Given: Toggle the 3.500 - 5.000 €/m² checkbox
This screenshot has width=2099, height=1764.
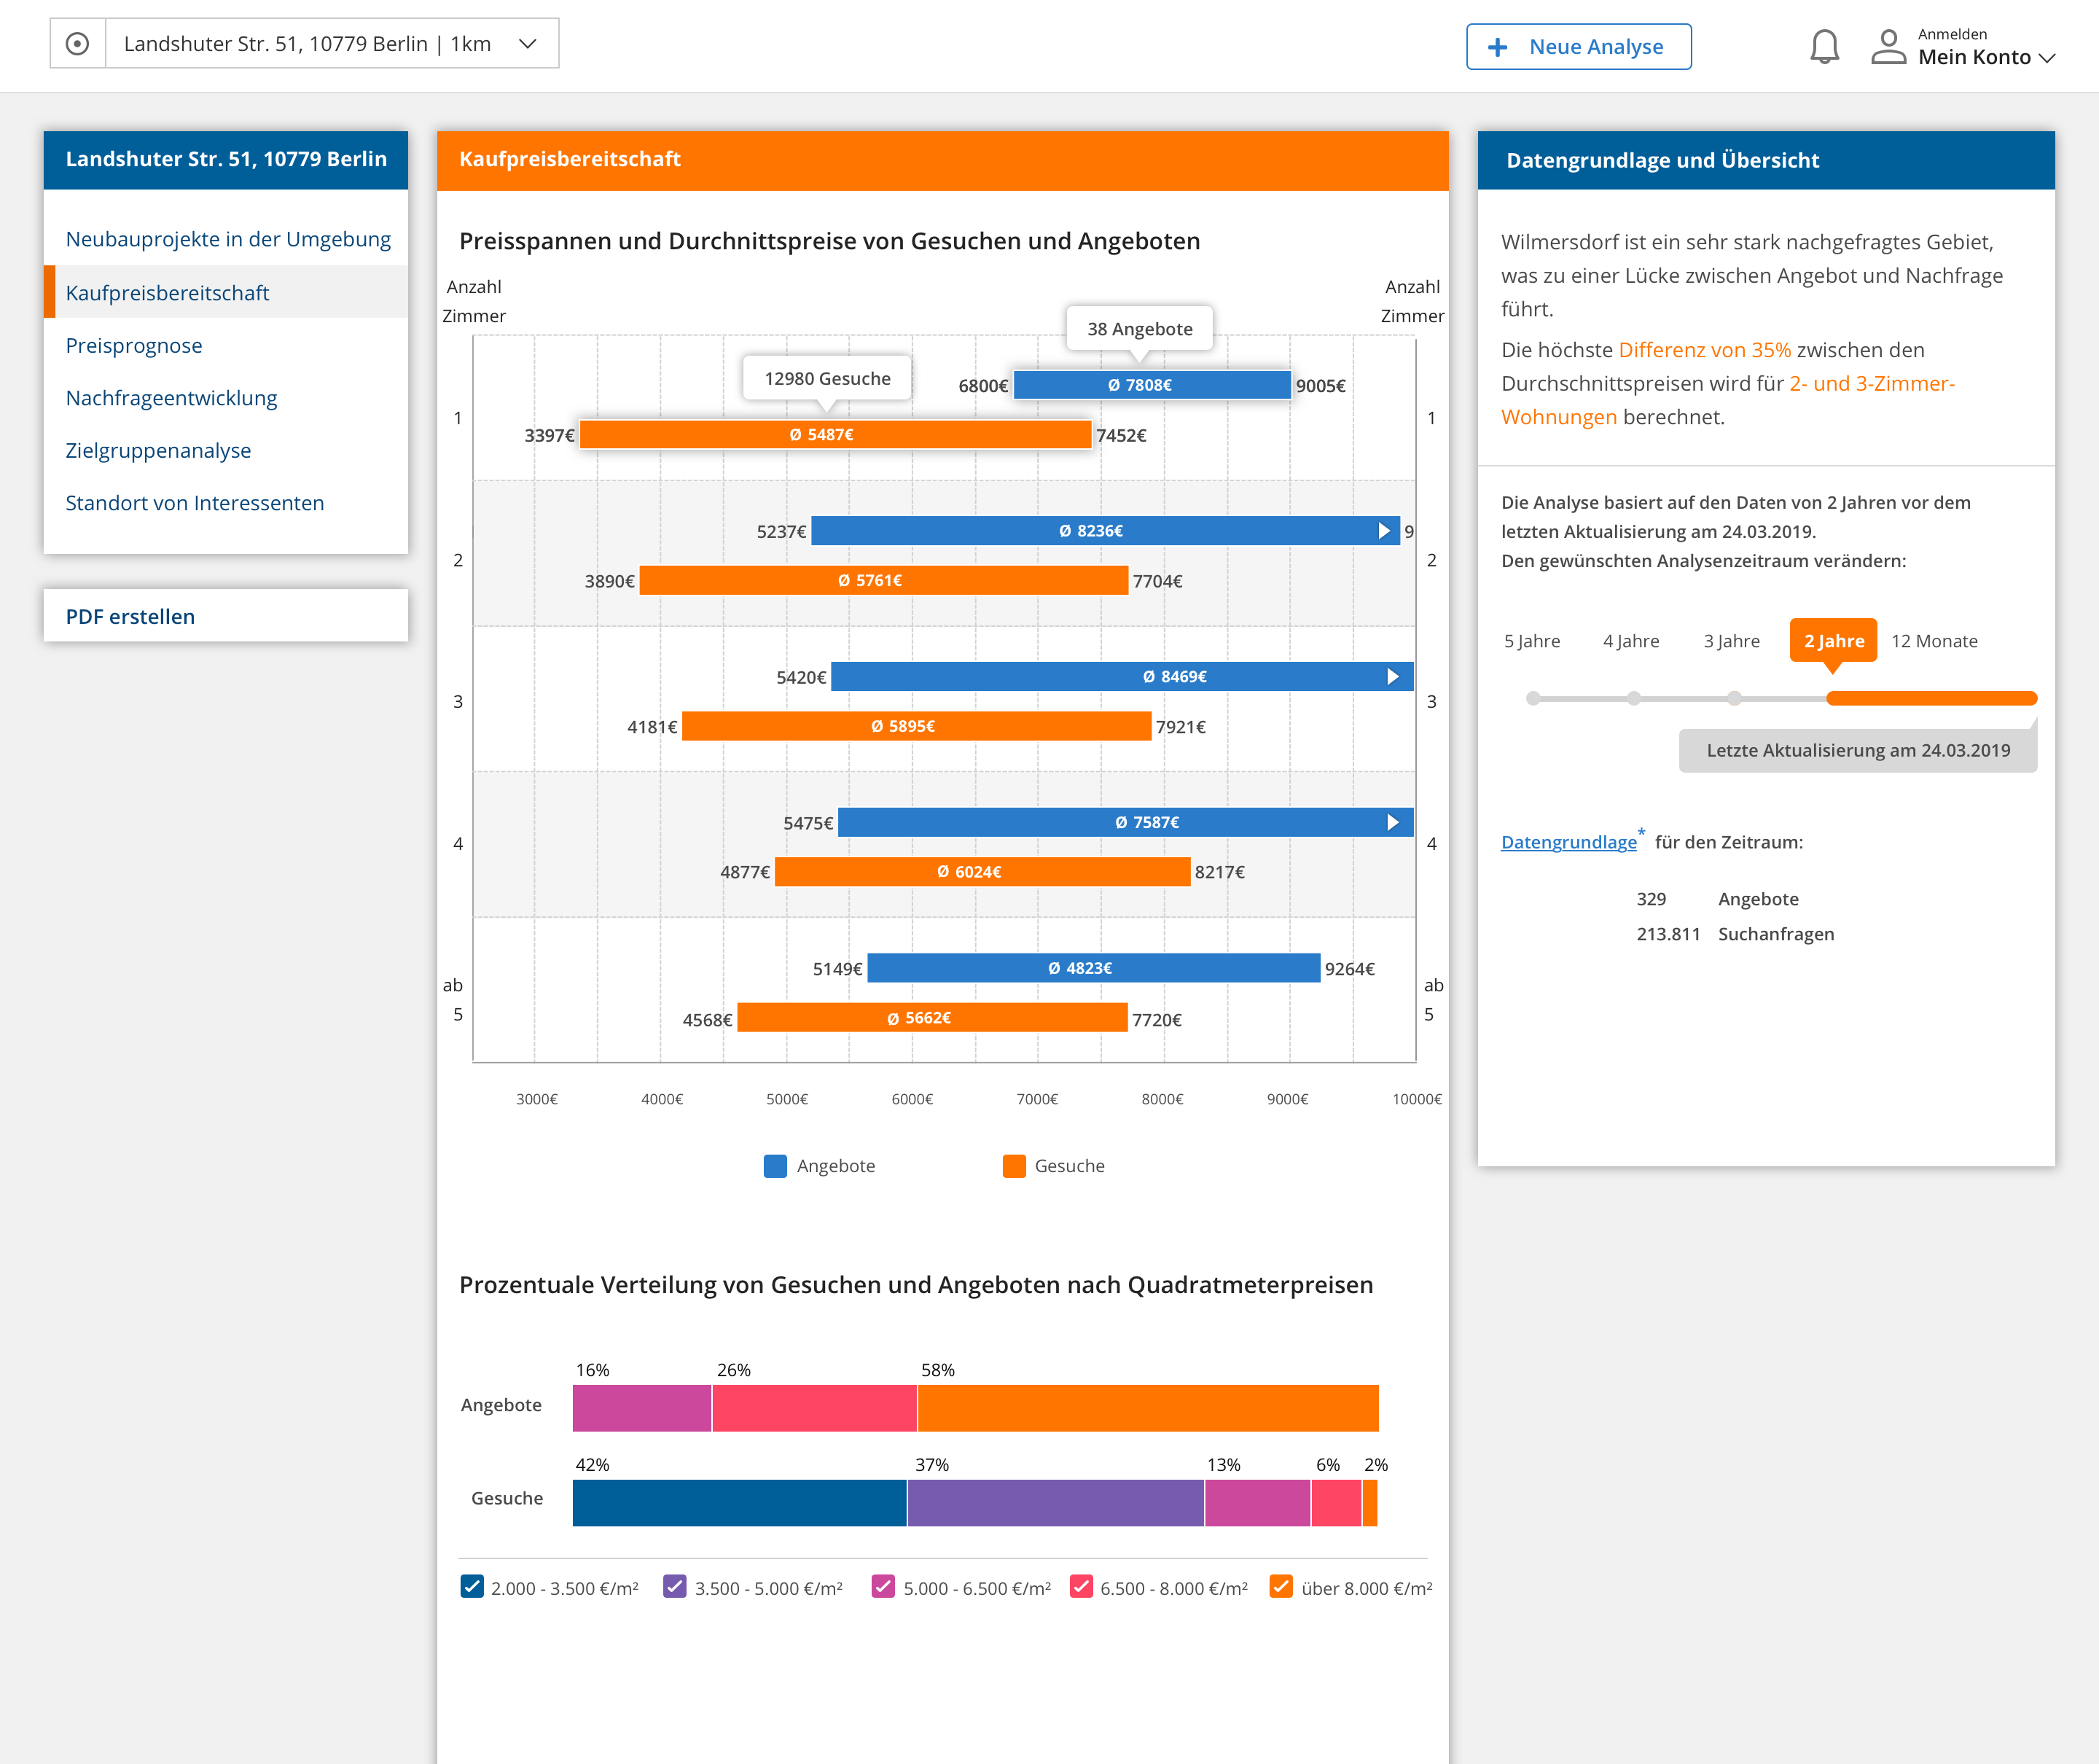Looking at the screenshot, I should [675, 1587].
